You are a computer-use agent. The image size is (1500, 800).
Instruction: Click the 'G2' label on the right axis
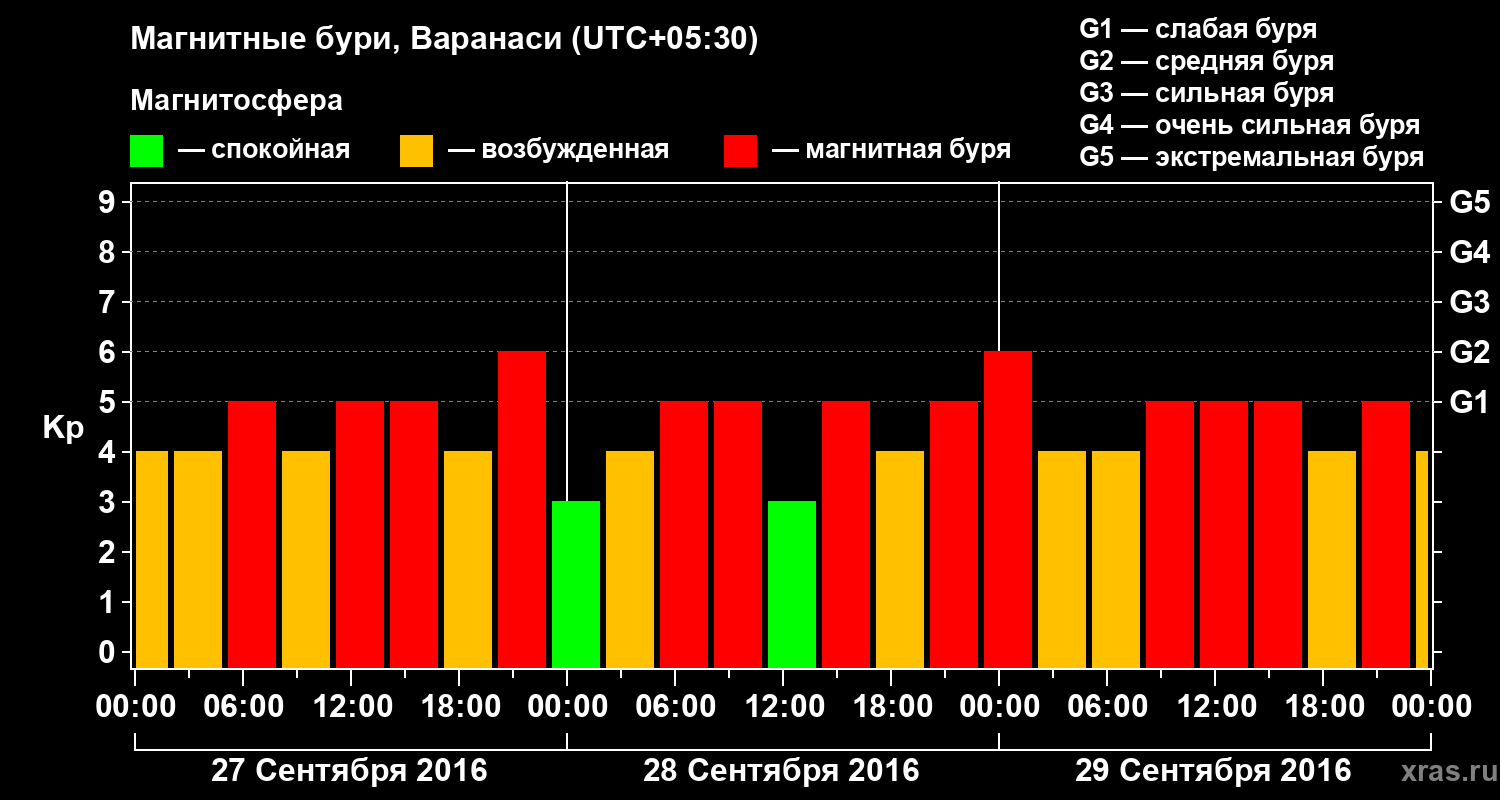coord(1469,352)
